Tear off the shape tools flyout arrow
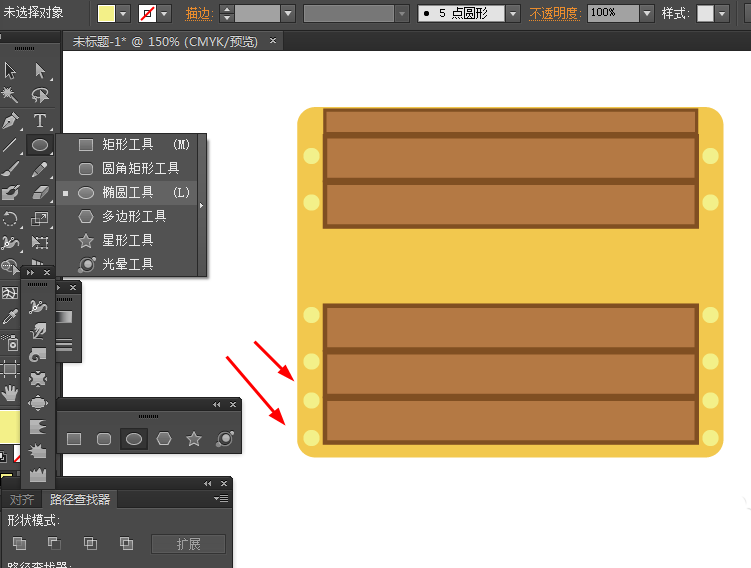 click(x=202, y=205)
